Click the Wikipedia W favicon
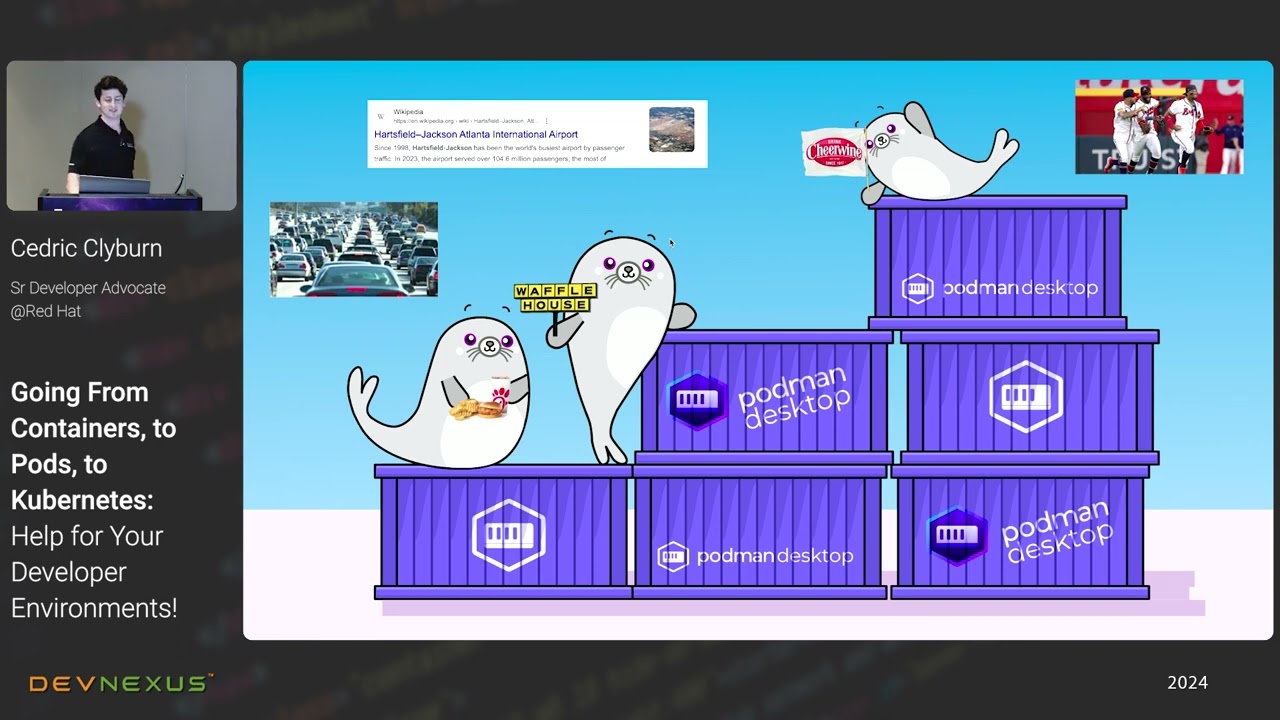The image size is (1280, 720). tap(381, 116)
